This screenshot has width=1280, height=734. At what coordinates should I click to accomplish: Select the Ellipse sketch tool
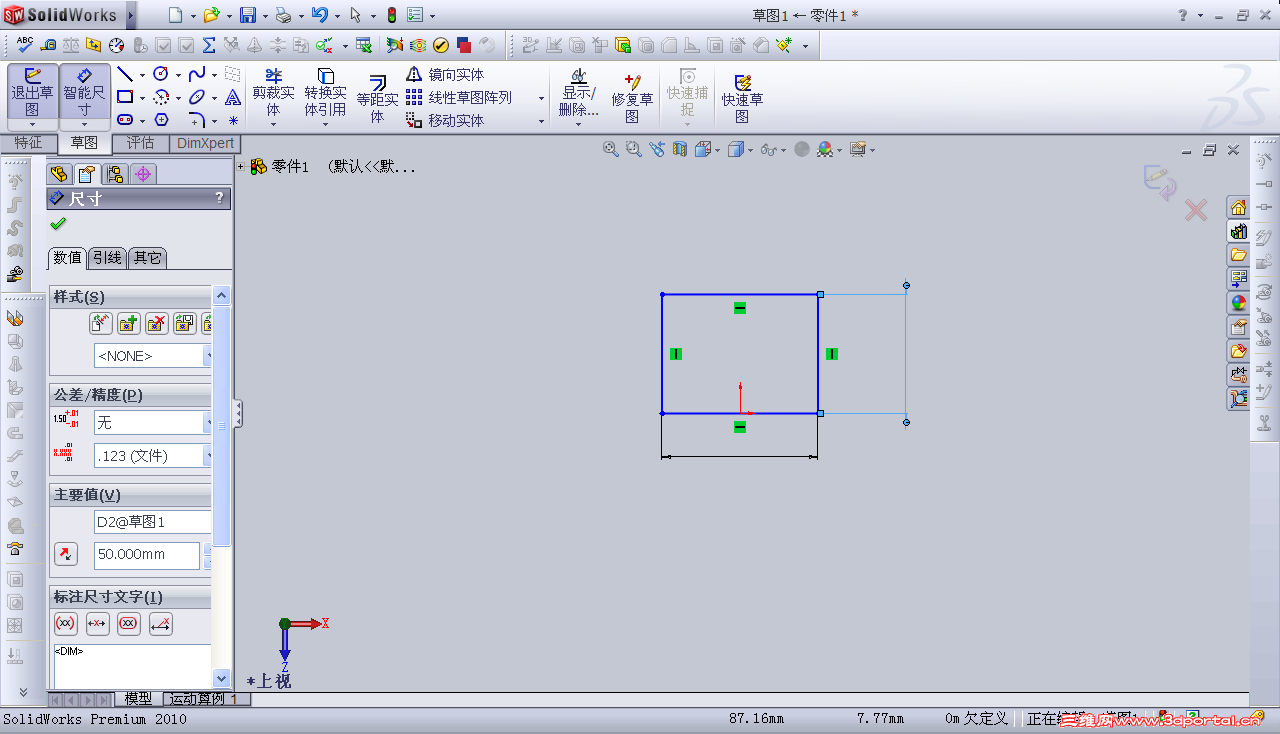coord(196,97)
